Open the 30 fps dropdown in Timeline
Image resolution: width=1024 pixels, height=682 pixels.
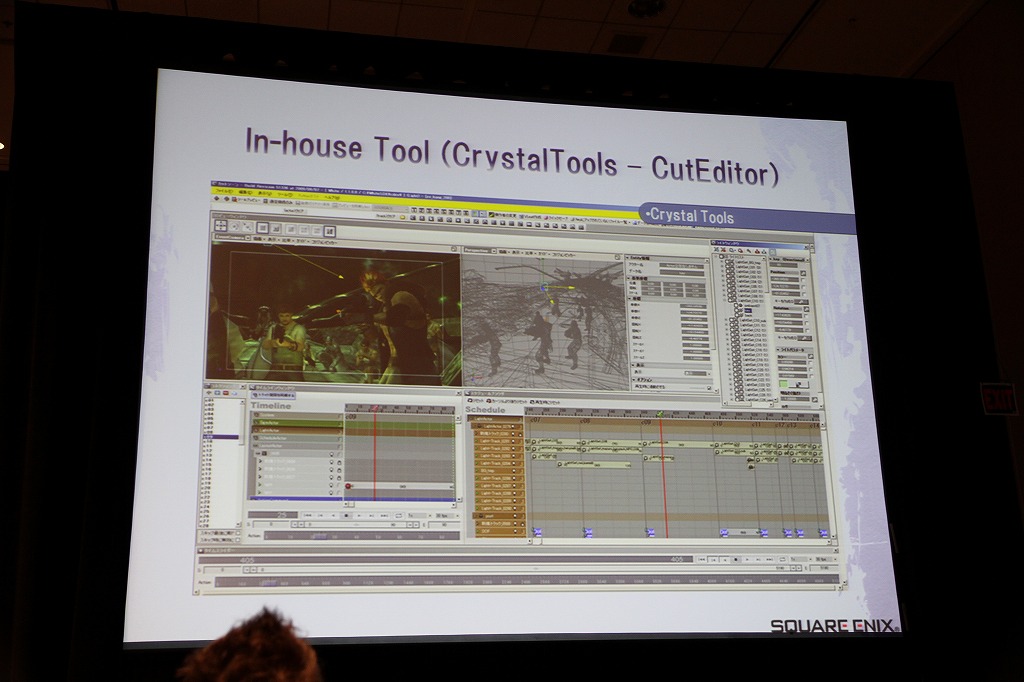point(457,516)
